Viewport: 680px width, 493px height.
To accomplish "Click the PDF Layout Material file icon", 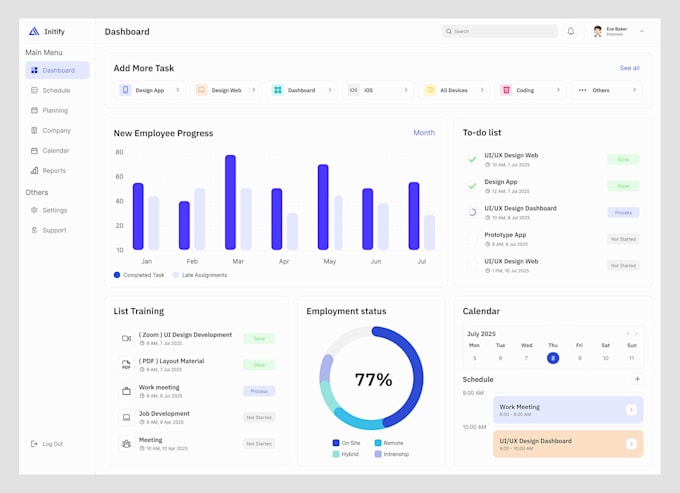I will [126, 365].
